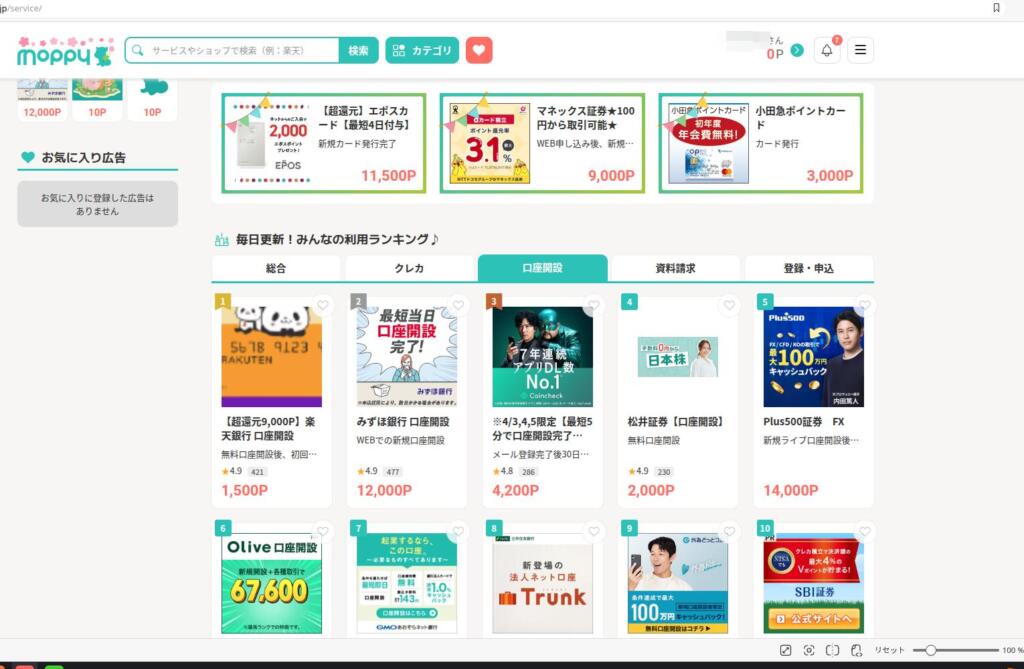This screenshot has width=1024, height=669.
Task: Select the クレカ ranking tab
Action: pyautogui.click(x=409, y=268)
